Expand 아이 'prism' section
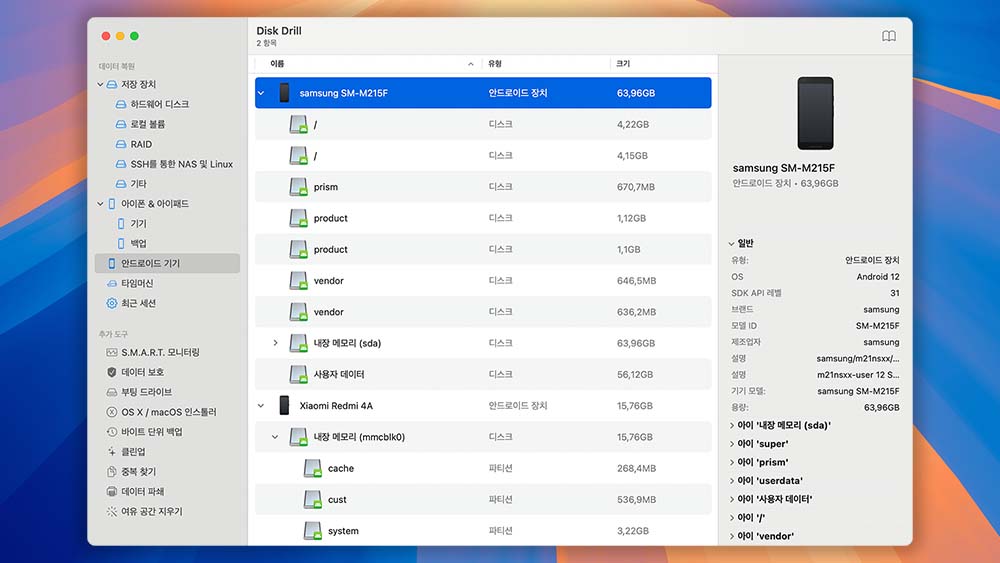1000x563 pixels. 732,462
